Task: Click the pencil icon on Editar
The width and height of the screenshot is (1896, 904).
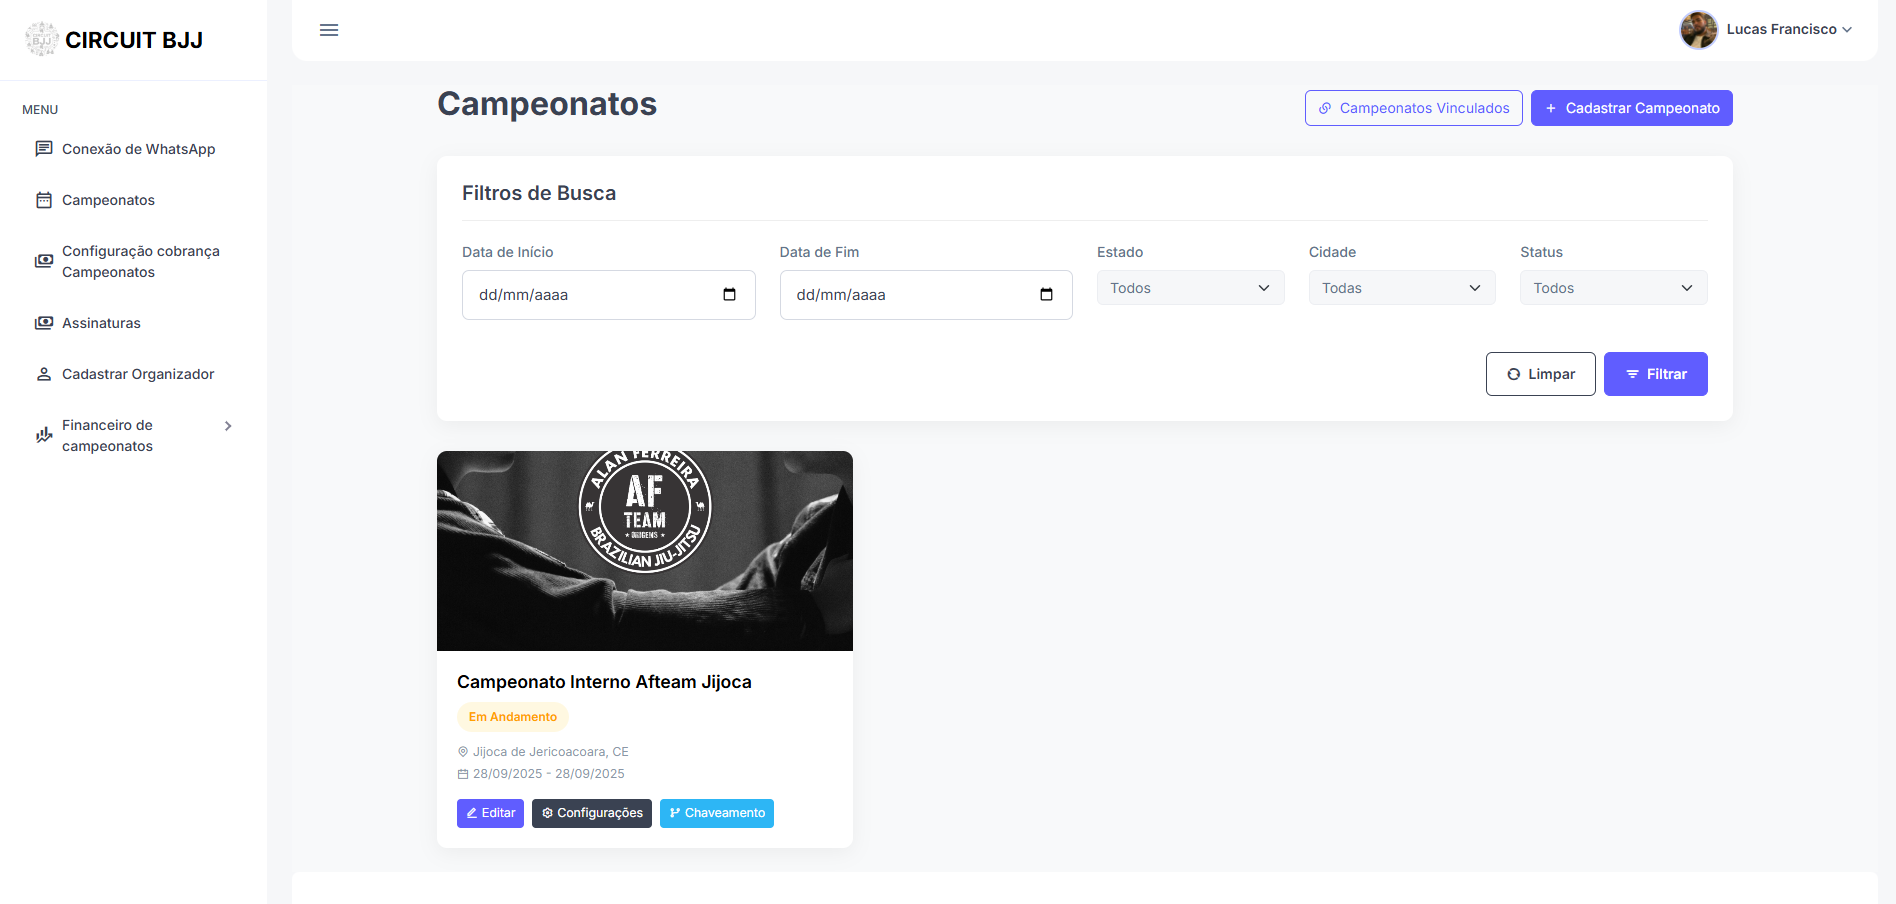Action: click(472, 814)
